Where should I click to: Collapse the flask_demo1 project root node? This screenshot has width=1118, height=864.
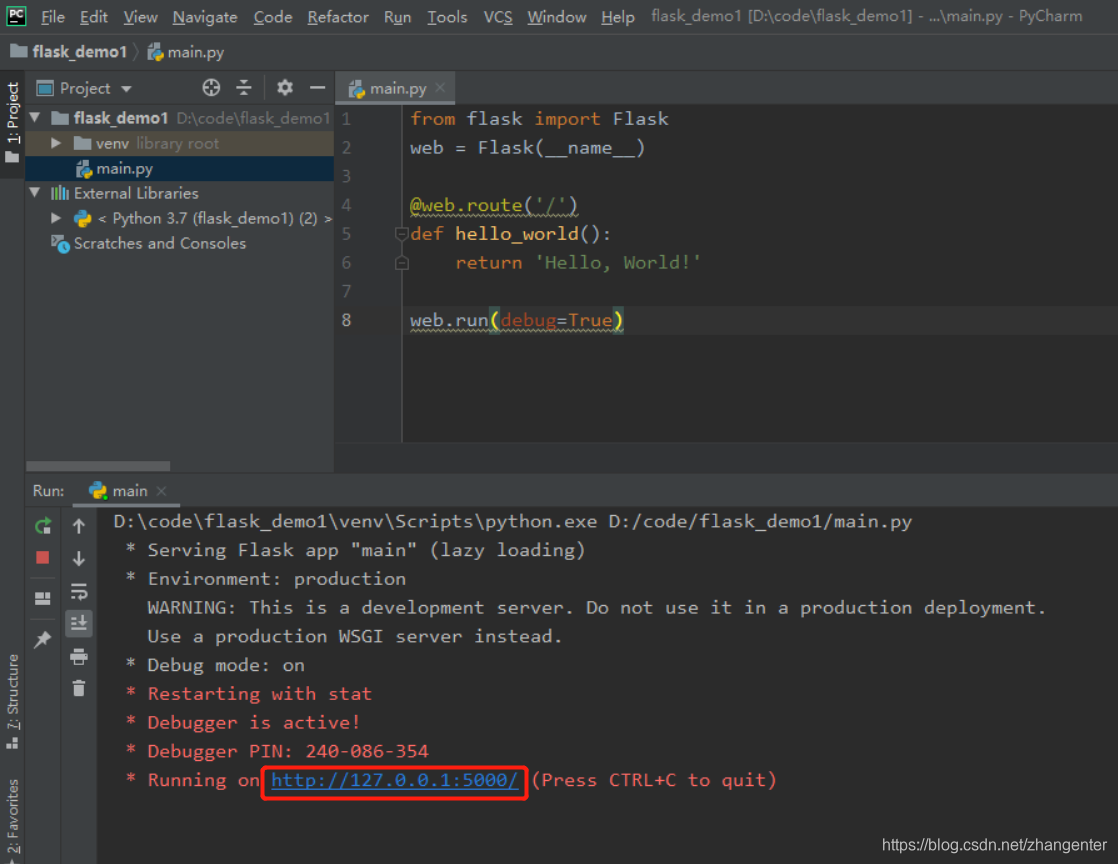[36, 117]
